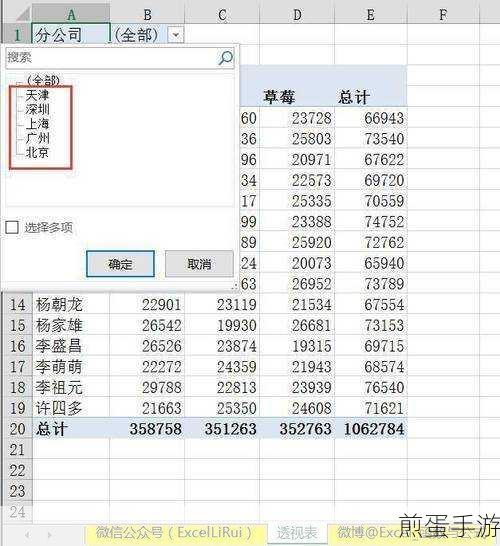Click the search magnifier icon in filter box
500x546 pixels.
[x=225, y=58]
